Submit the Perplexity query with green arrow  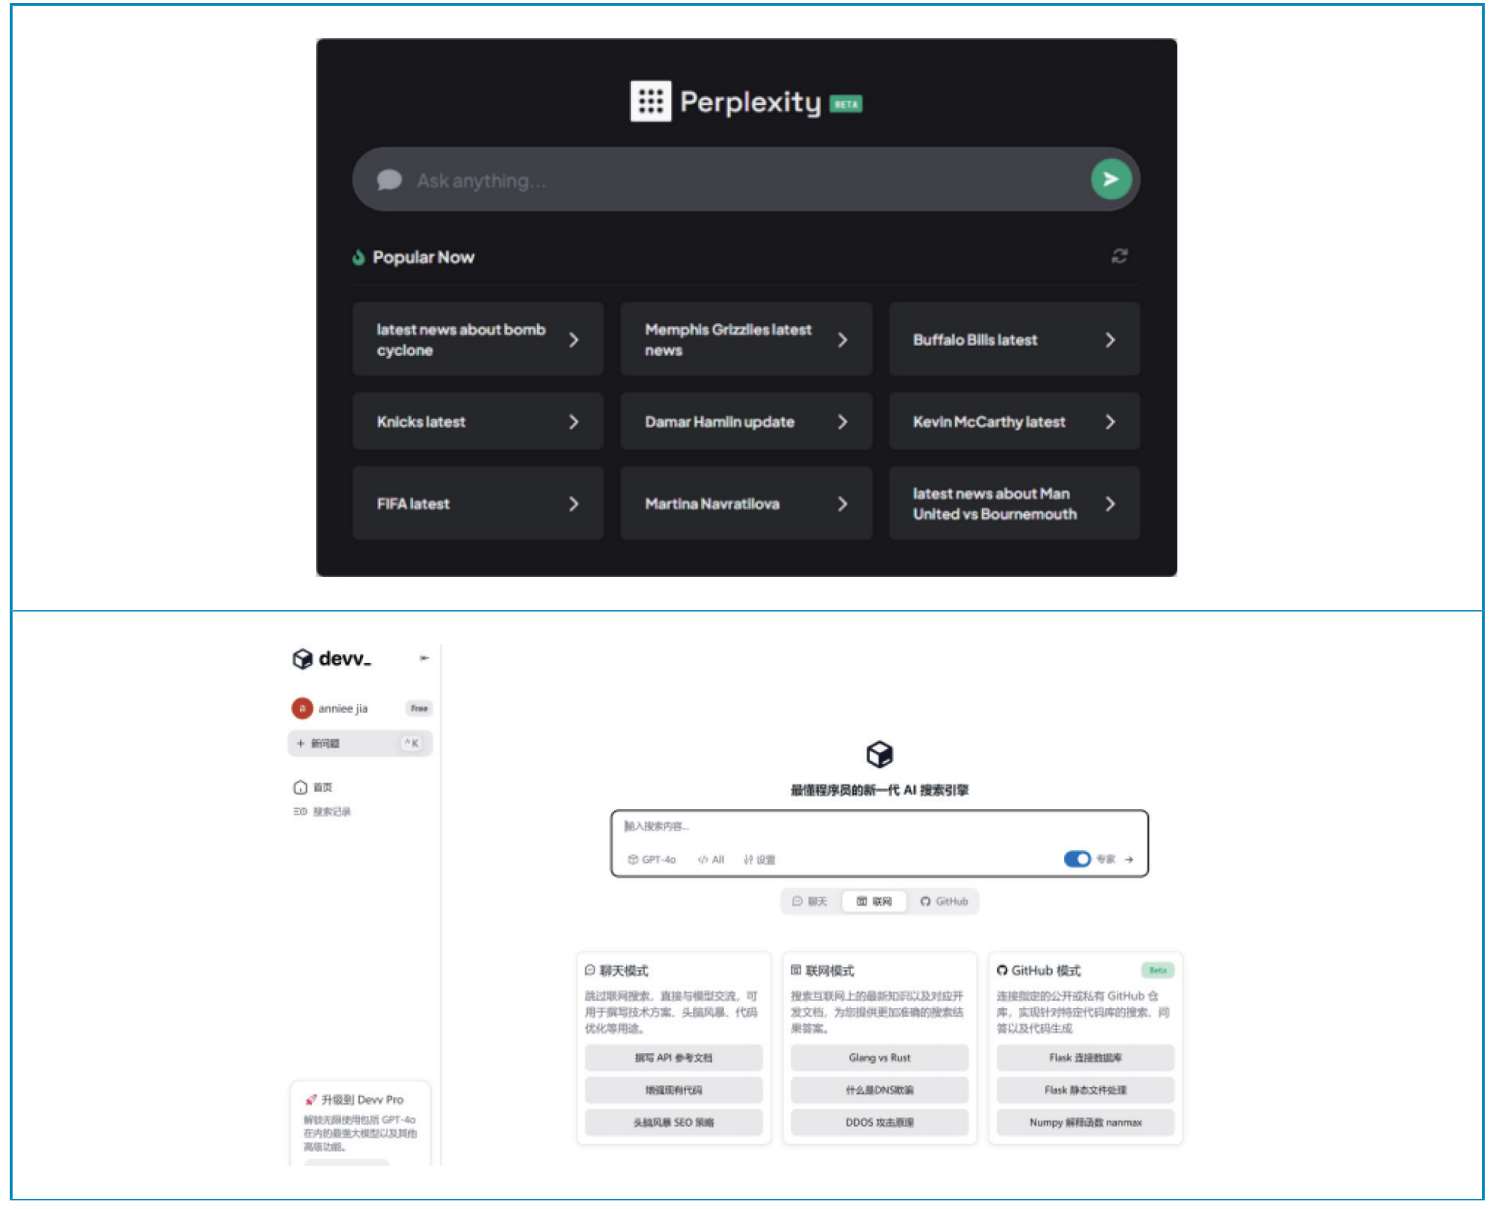(x=1111, y=179)
